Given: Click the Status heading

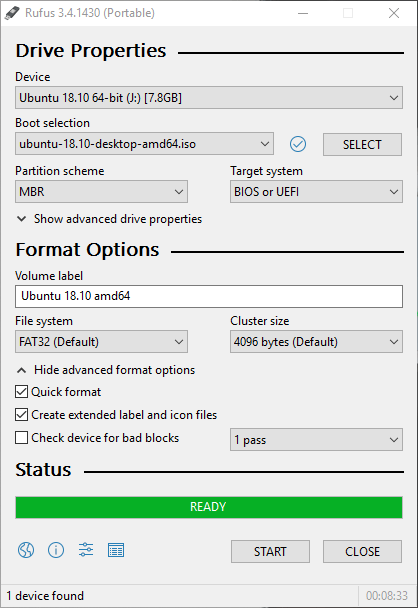Looking at the screenshot, I should tap(43, 470).
